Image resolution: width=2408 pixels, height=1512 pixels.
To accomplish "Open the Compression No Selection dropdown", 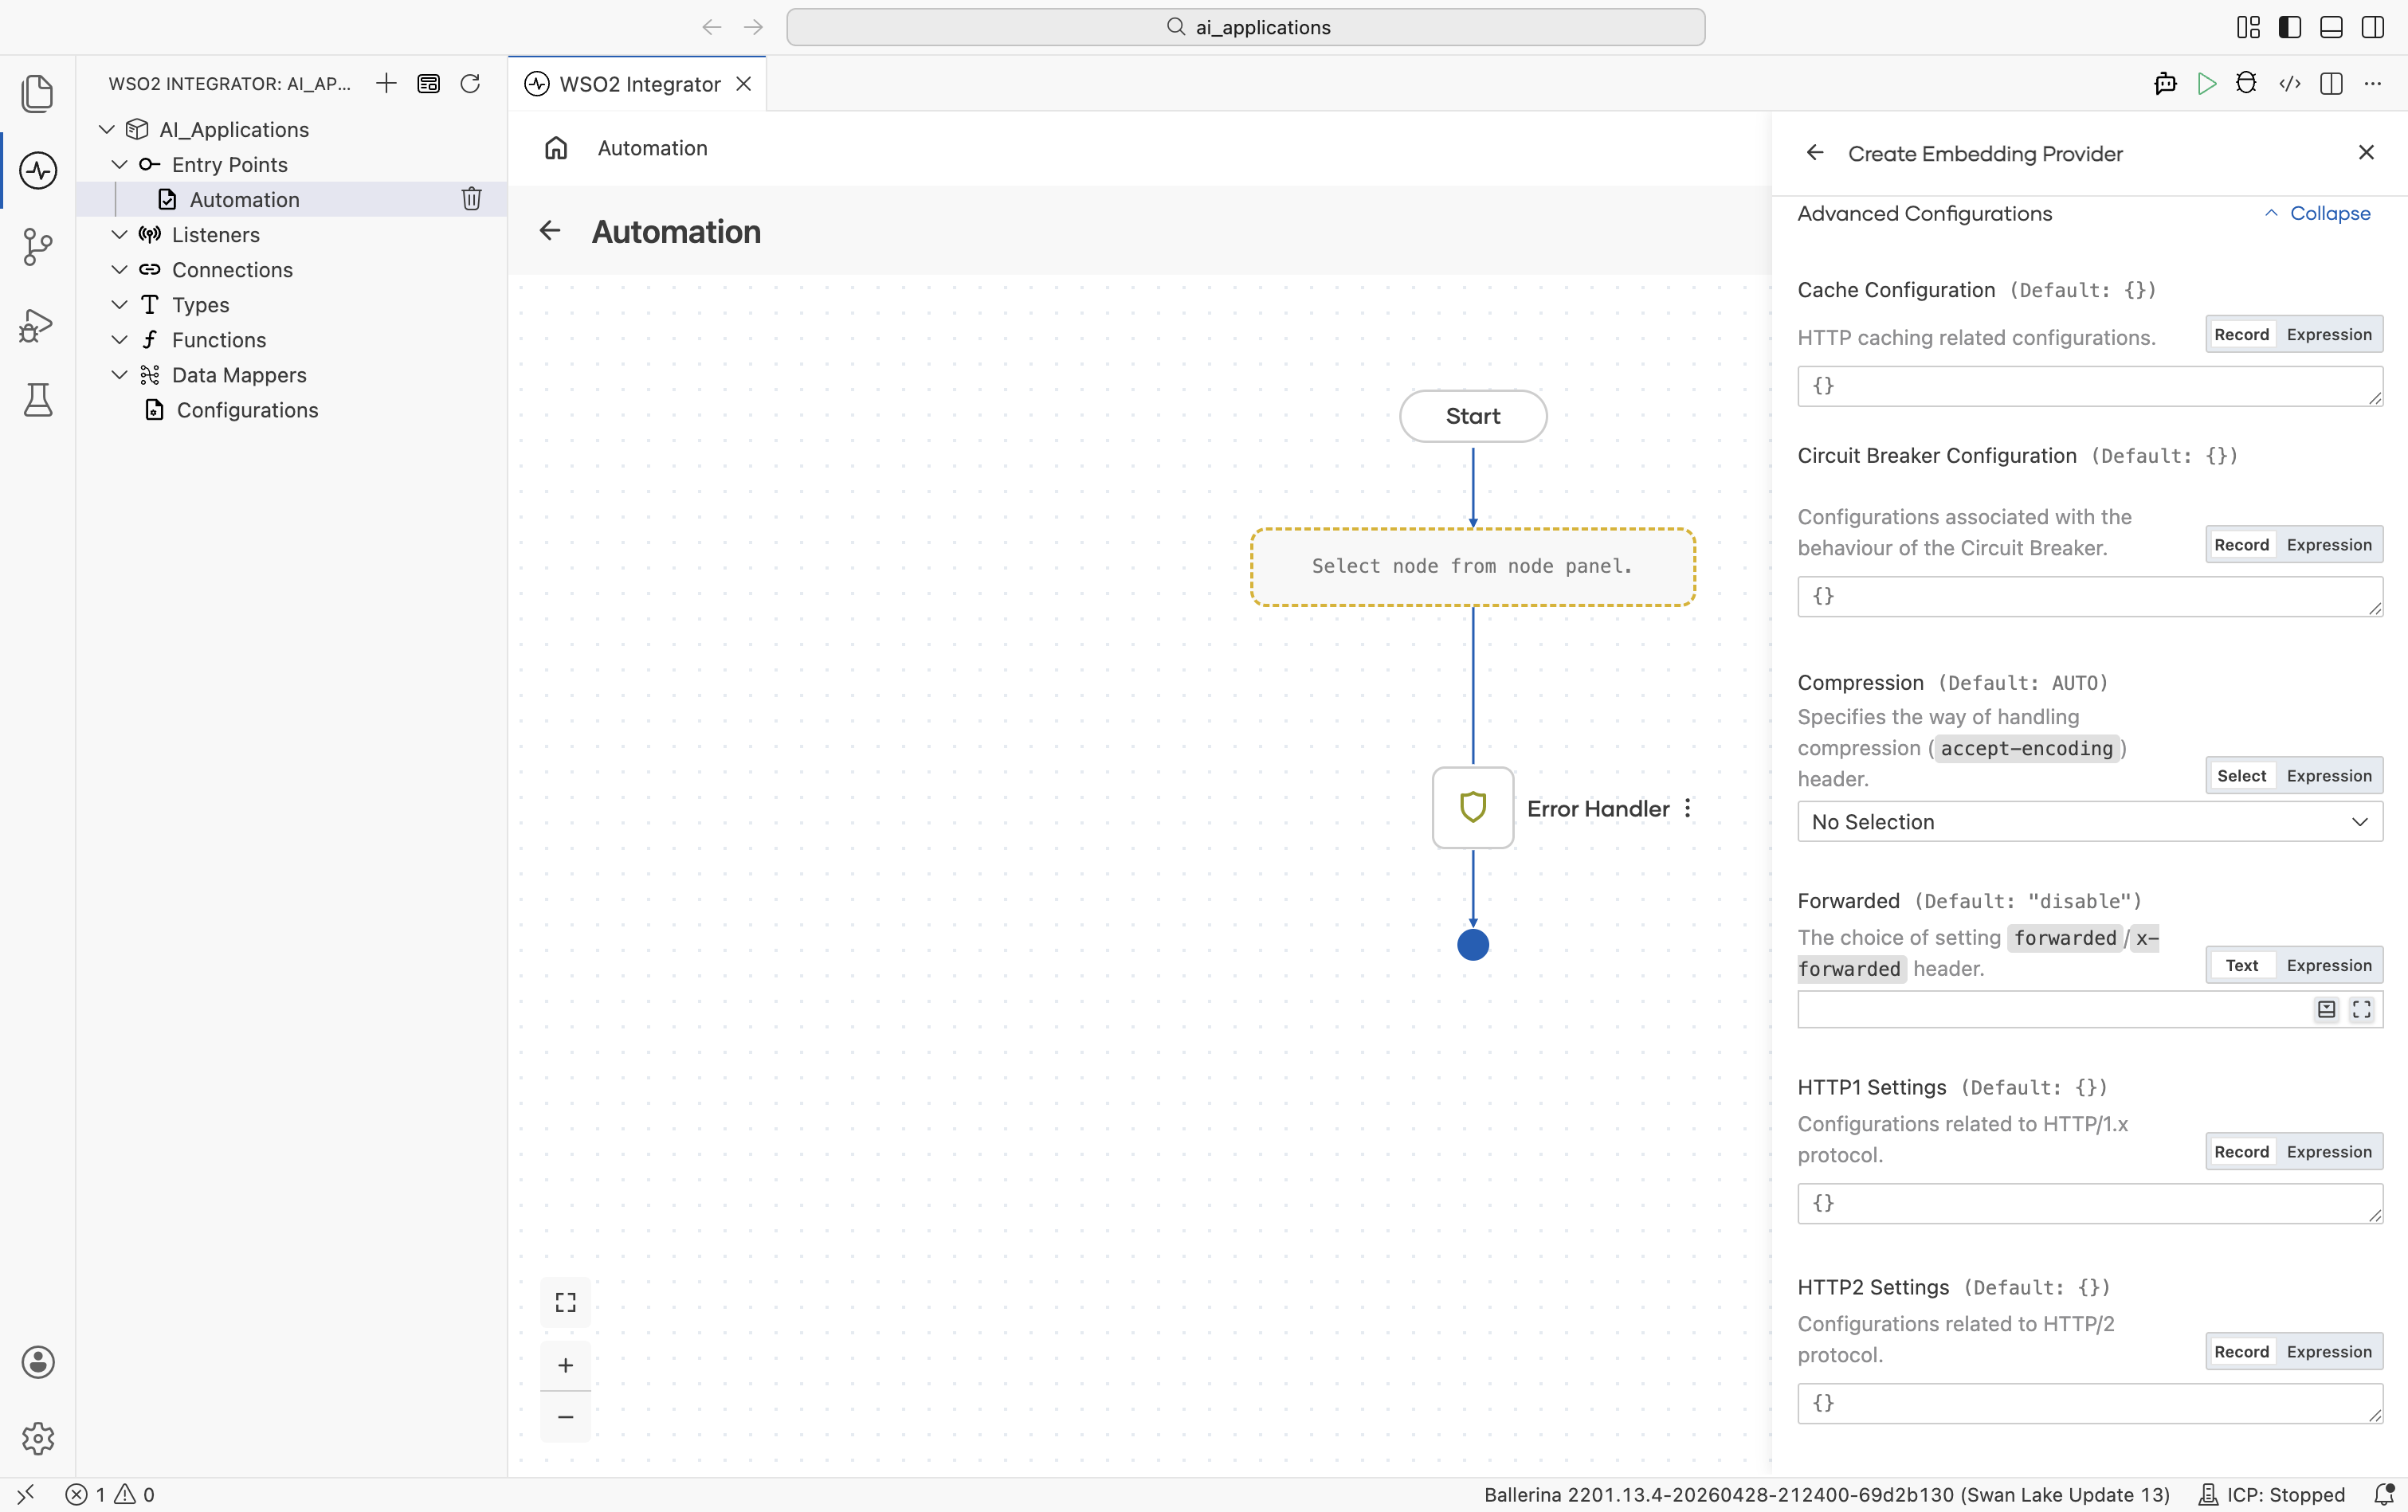I will tap(2090, 821).
